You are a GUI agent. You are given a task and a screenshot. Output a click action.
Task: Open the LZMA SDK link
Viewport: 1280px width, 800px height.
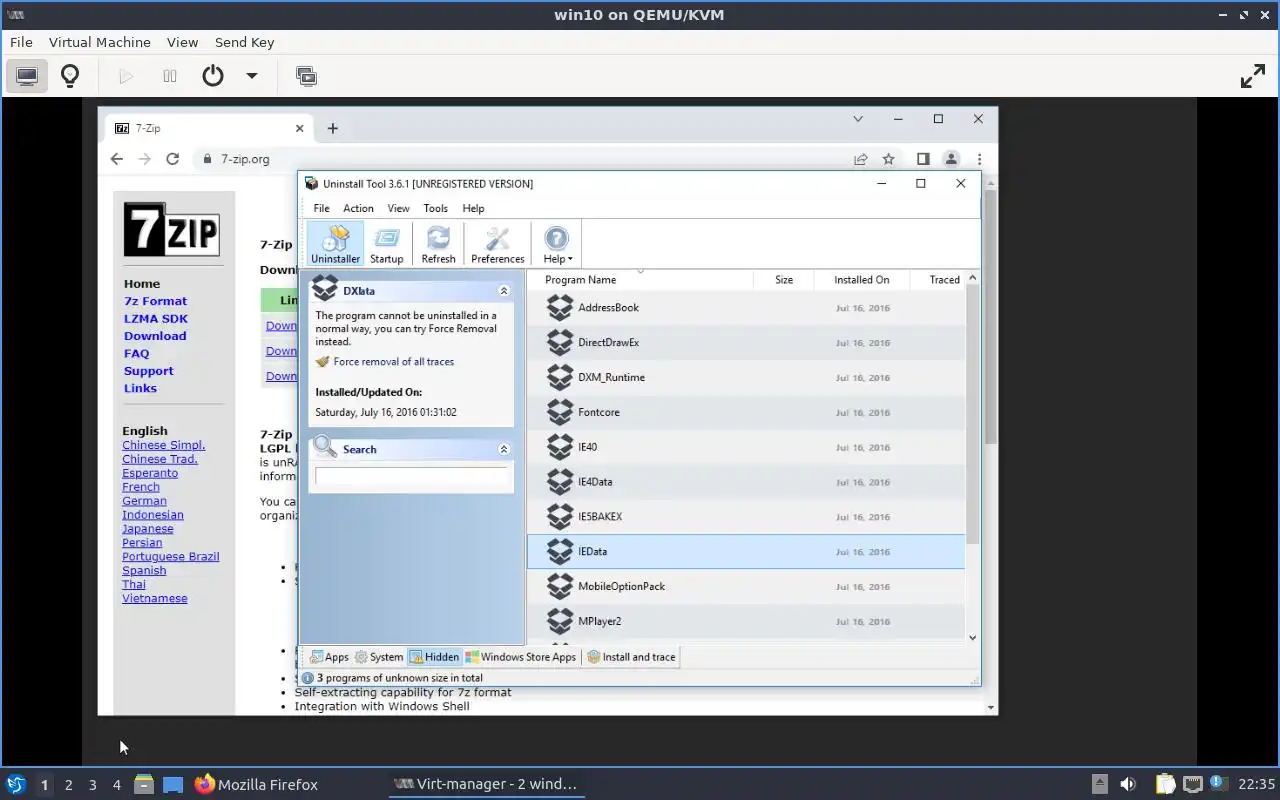tap(155, 319)
